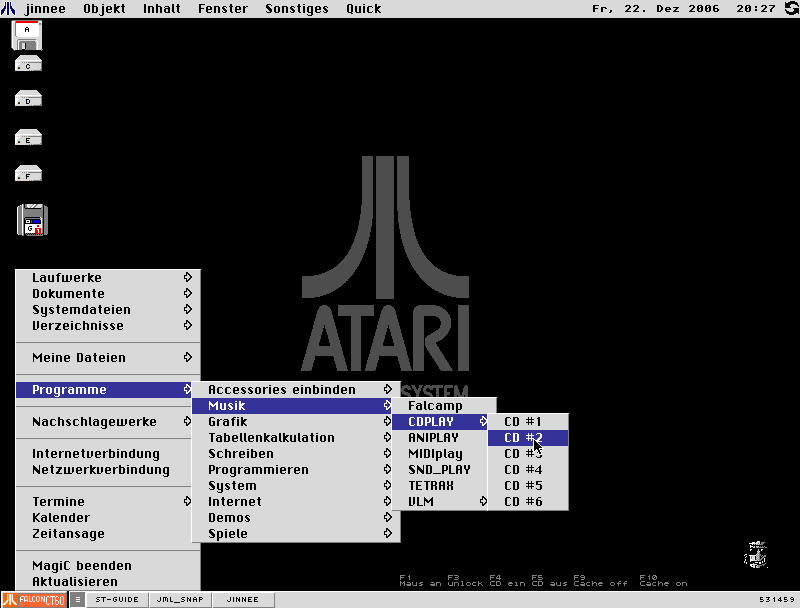Launch SND_PLAY from the Musik submenu
The image size is (800, 608).
[x=440, y=470]
